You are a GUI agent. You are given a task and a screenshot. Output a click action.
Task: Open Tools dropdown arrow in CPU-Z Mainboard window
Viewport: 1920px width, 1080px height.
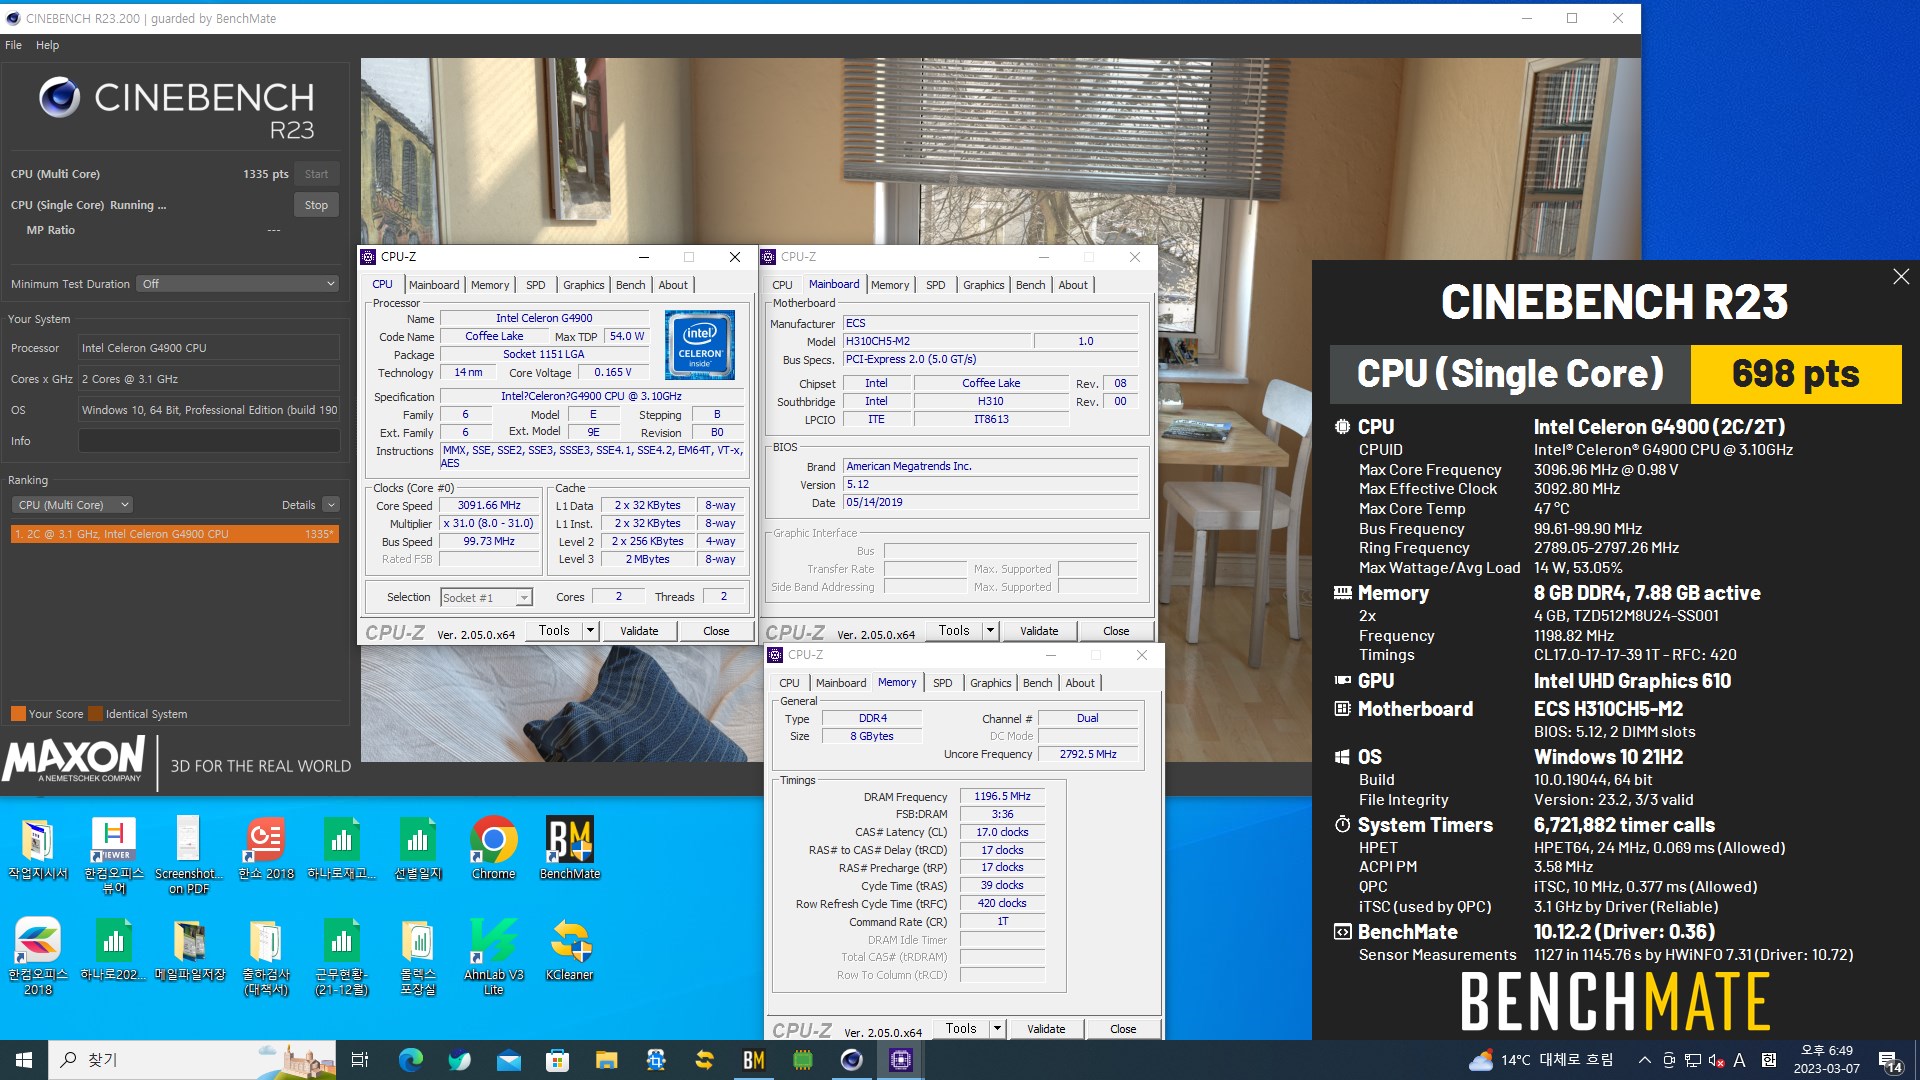tap(990, 631)
